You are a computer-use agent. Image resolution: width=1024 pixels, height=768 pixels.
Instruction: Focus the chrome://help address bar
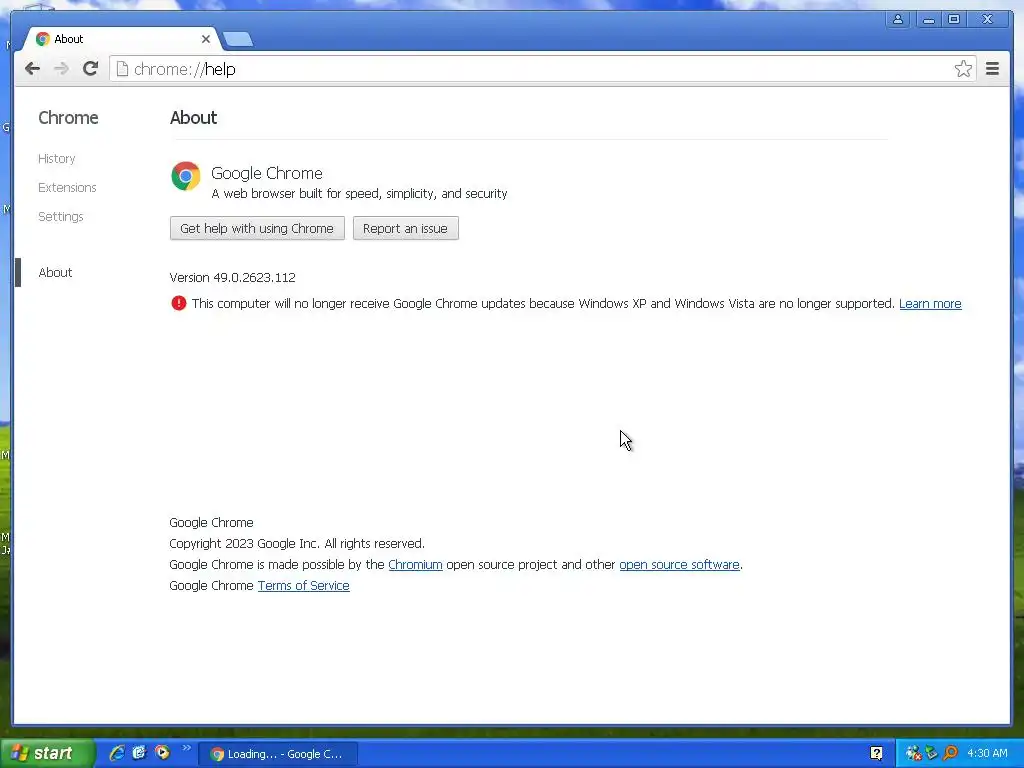point(542,69)
